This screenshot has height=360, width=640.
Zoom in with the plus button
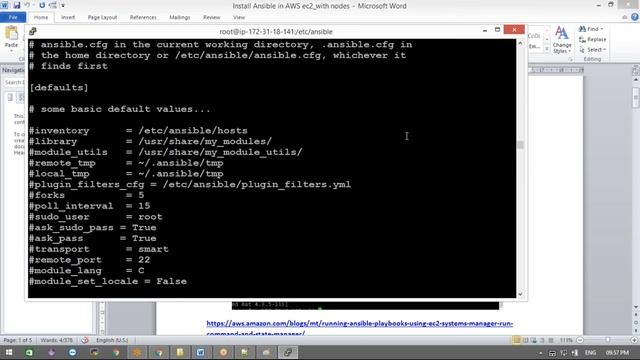click(x=634, y=340)
